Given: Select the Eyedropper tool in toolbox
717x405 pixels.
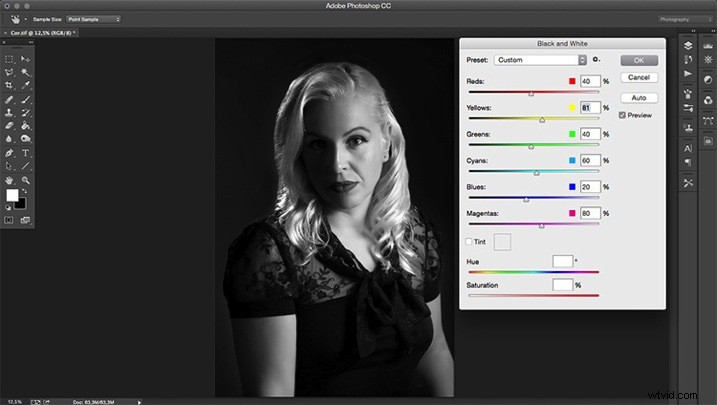Looking at the screenshot, I should point(26,85).
